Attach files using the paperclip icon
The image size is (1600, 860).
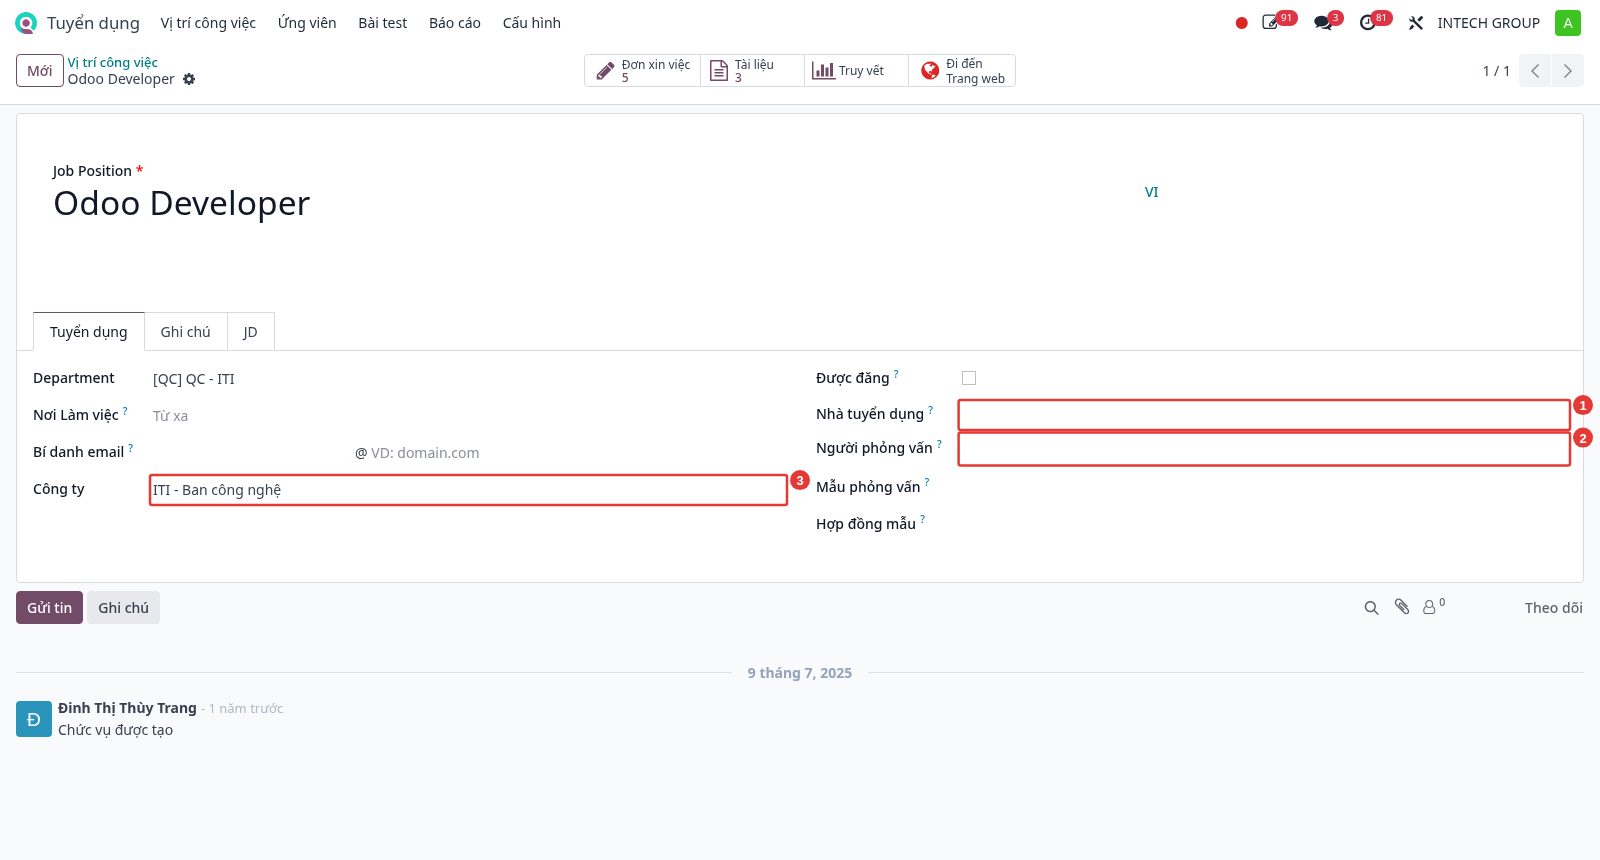1402,607
